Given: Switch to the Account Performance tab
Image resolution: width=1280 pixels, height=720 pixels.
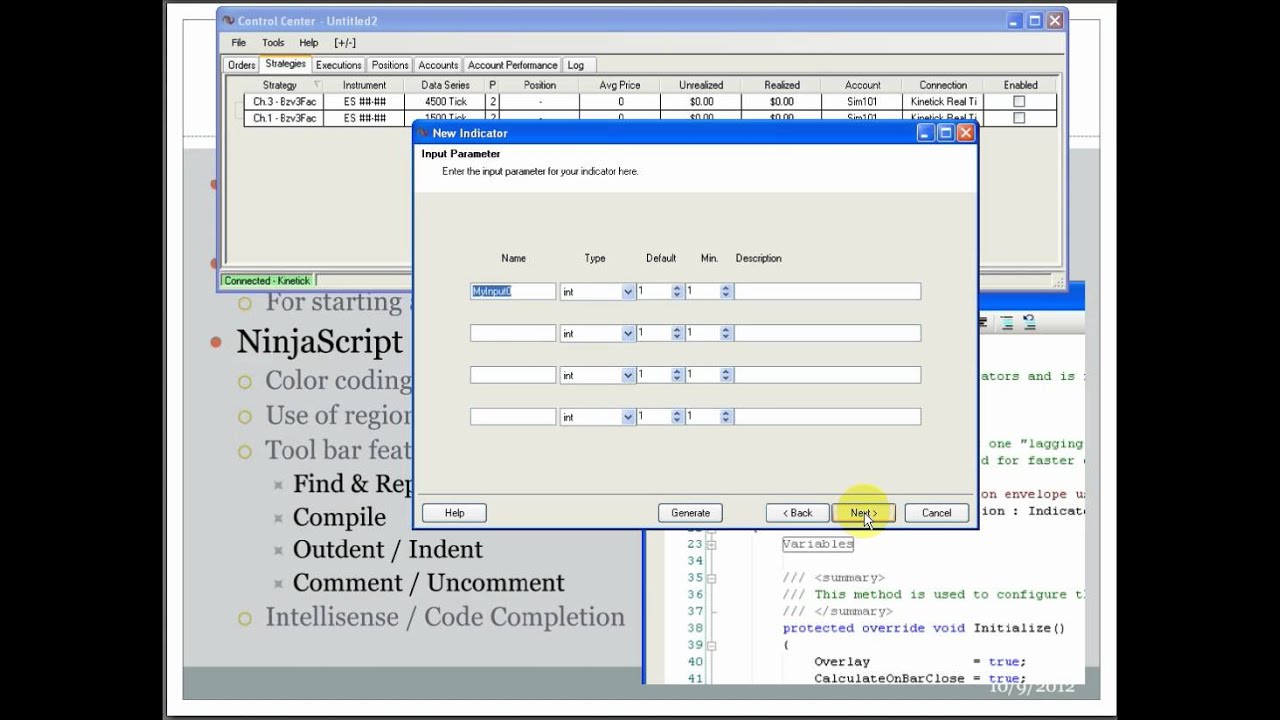Looking at the screenshot, I should (512, 65).
